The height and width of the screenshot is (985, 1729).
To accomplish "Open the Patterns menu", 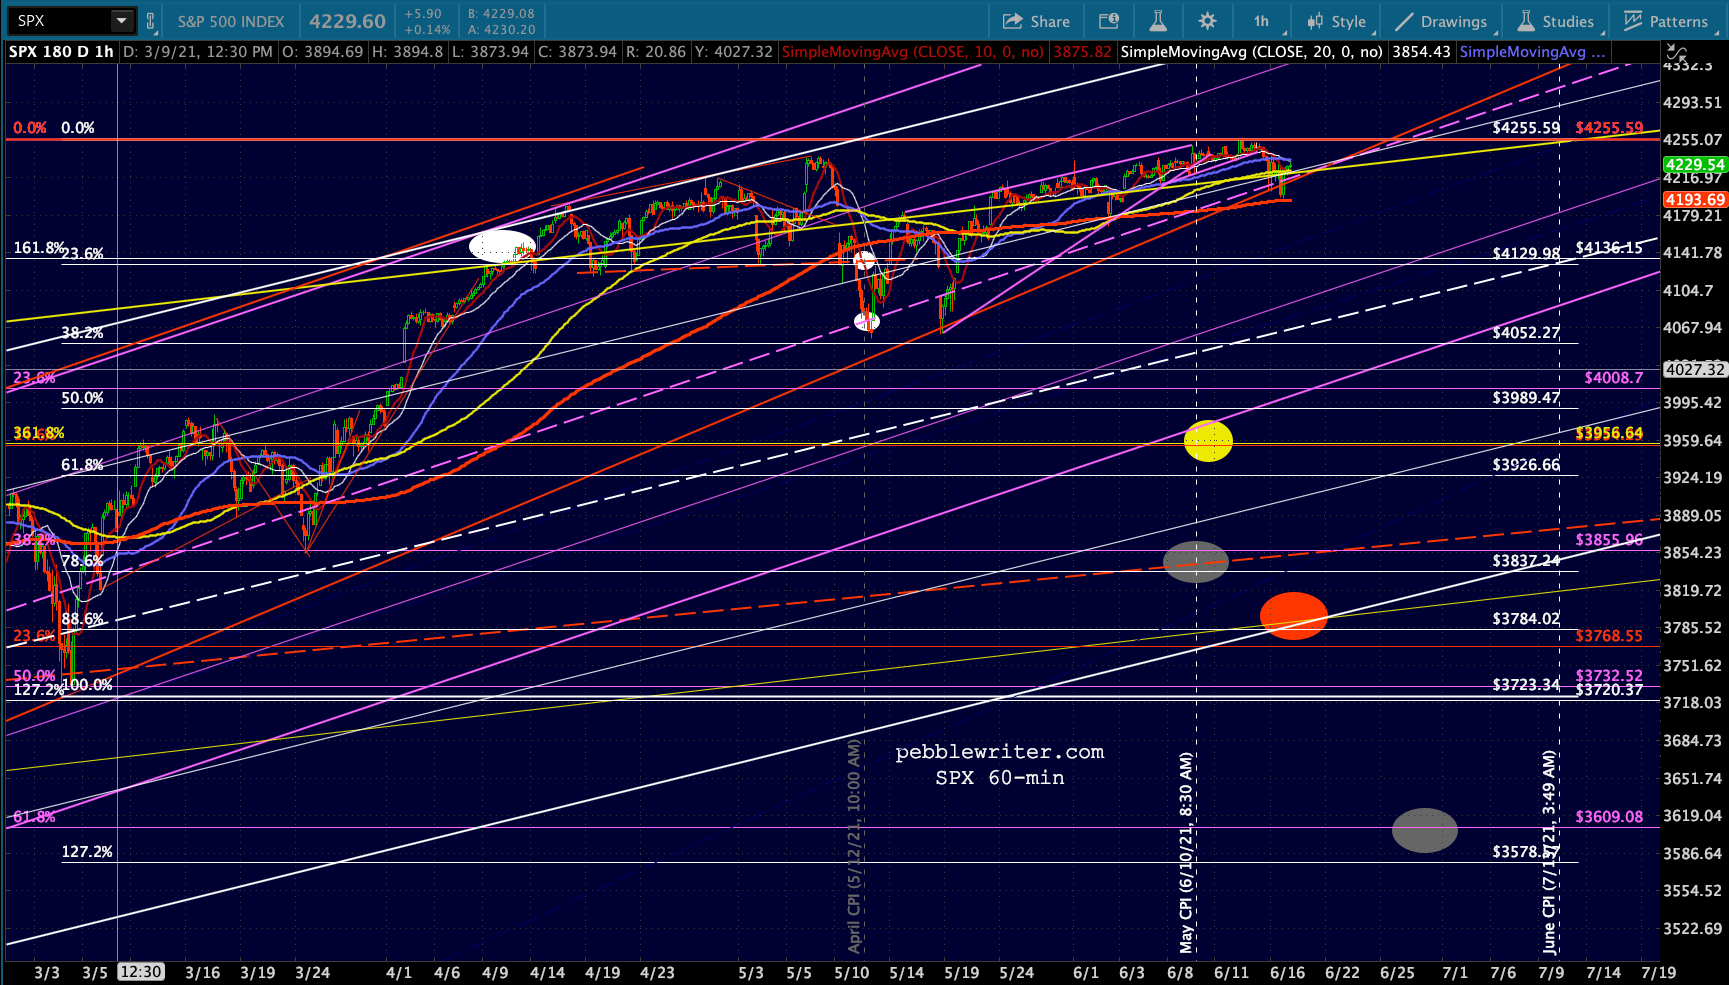I will point(1666,21).
